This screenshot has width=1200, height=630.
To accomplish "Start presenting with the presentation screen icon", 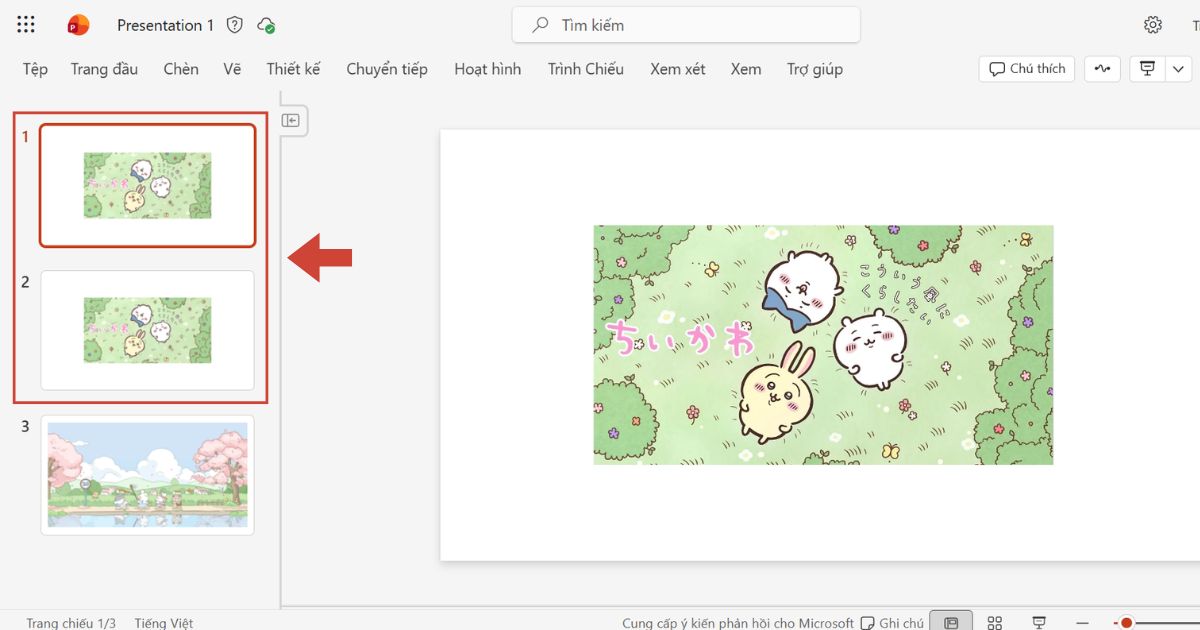I will point(1148,69).
